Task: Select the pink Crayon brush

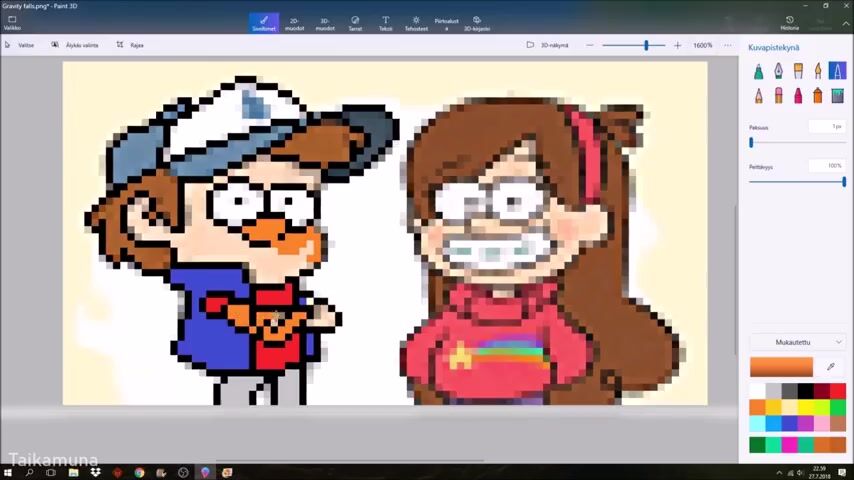Action: [798, 96]
